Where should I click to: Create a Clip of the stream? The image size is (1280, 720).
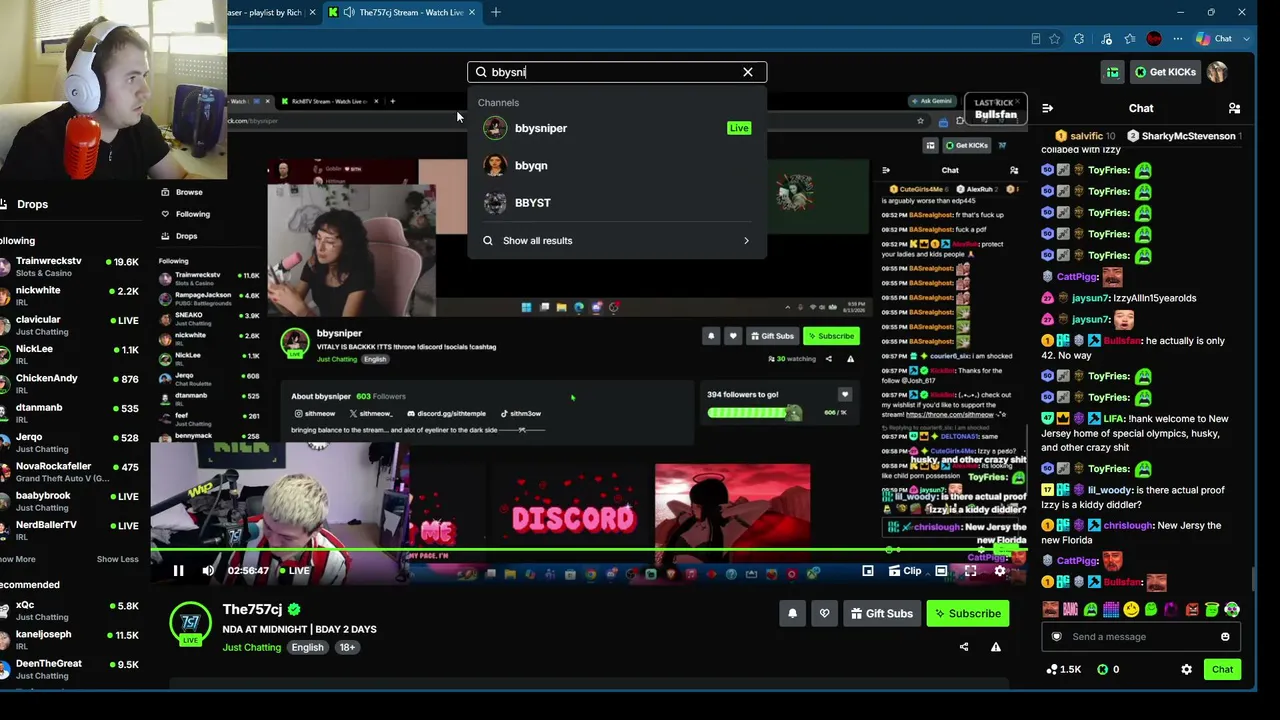(905, 571)
